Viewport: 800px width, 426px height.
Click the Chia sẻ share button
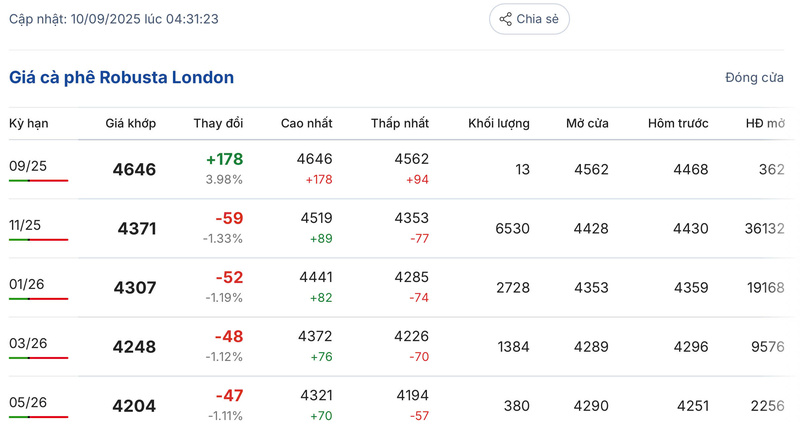[x=529, y=19]
